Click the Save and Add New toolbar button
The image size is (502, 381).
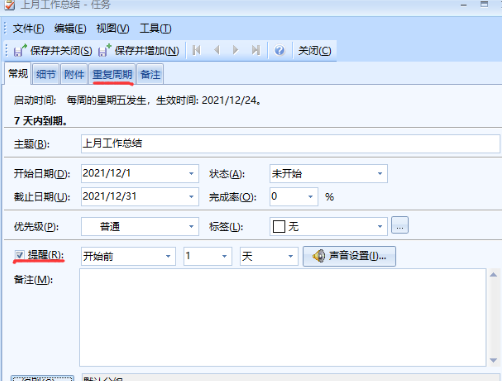pyautogui.click(x=139, y=51)
